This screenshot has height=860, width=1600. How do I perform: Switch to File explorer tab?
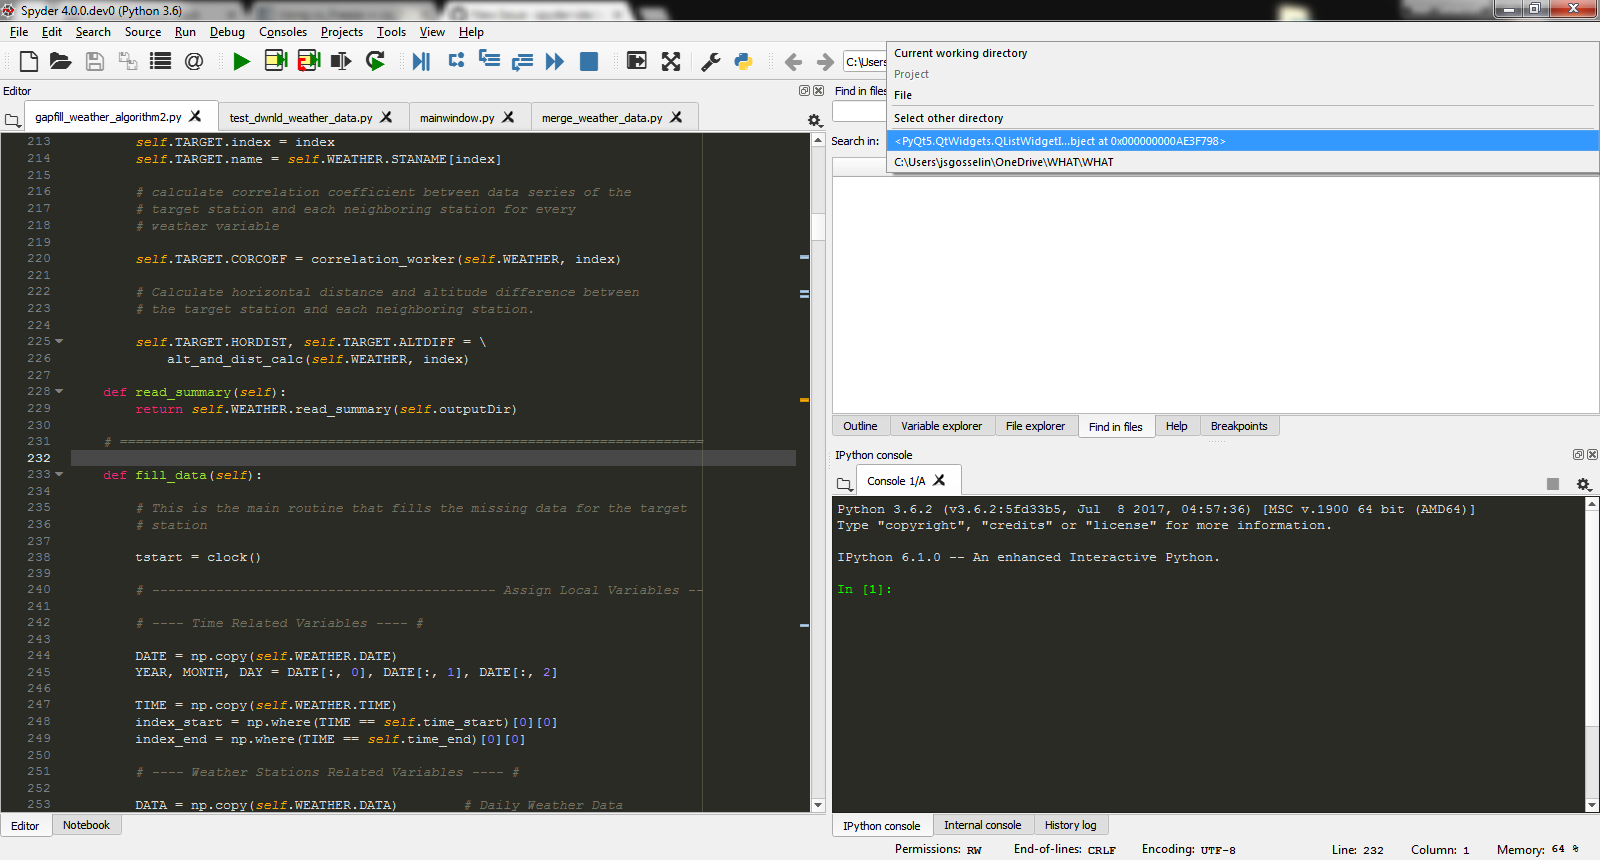point(1035,426)
